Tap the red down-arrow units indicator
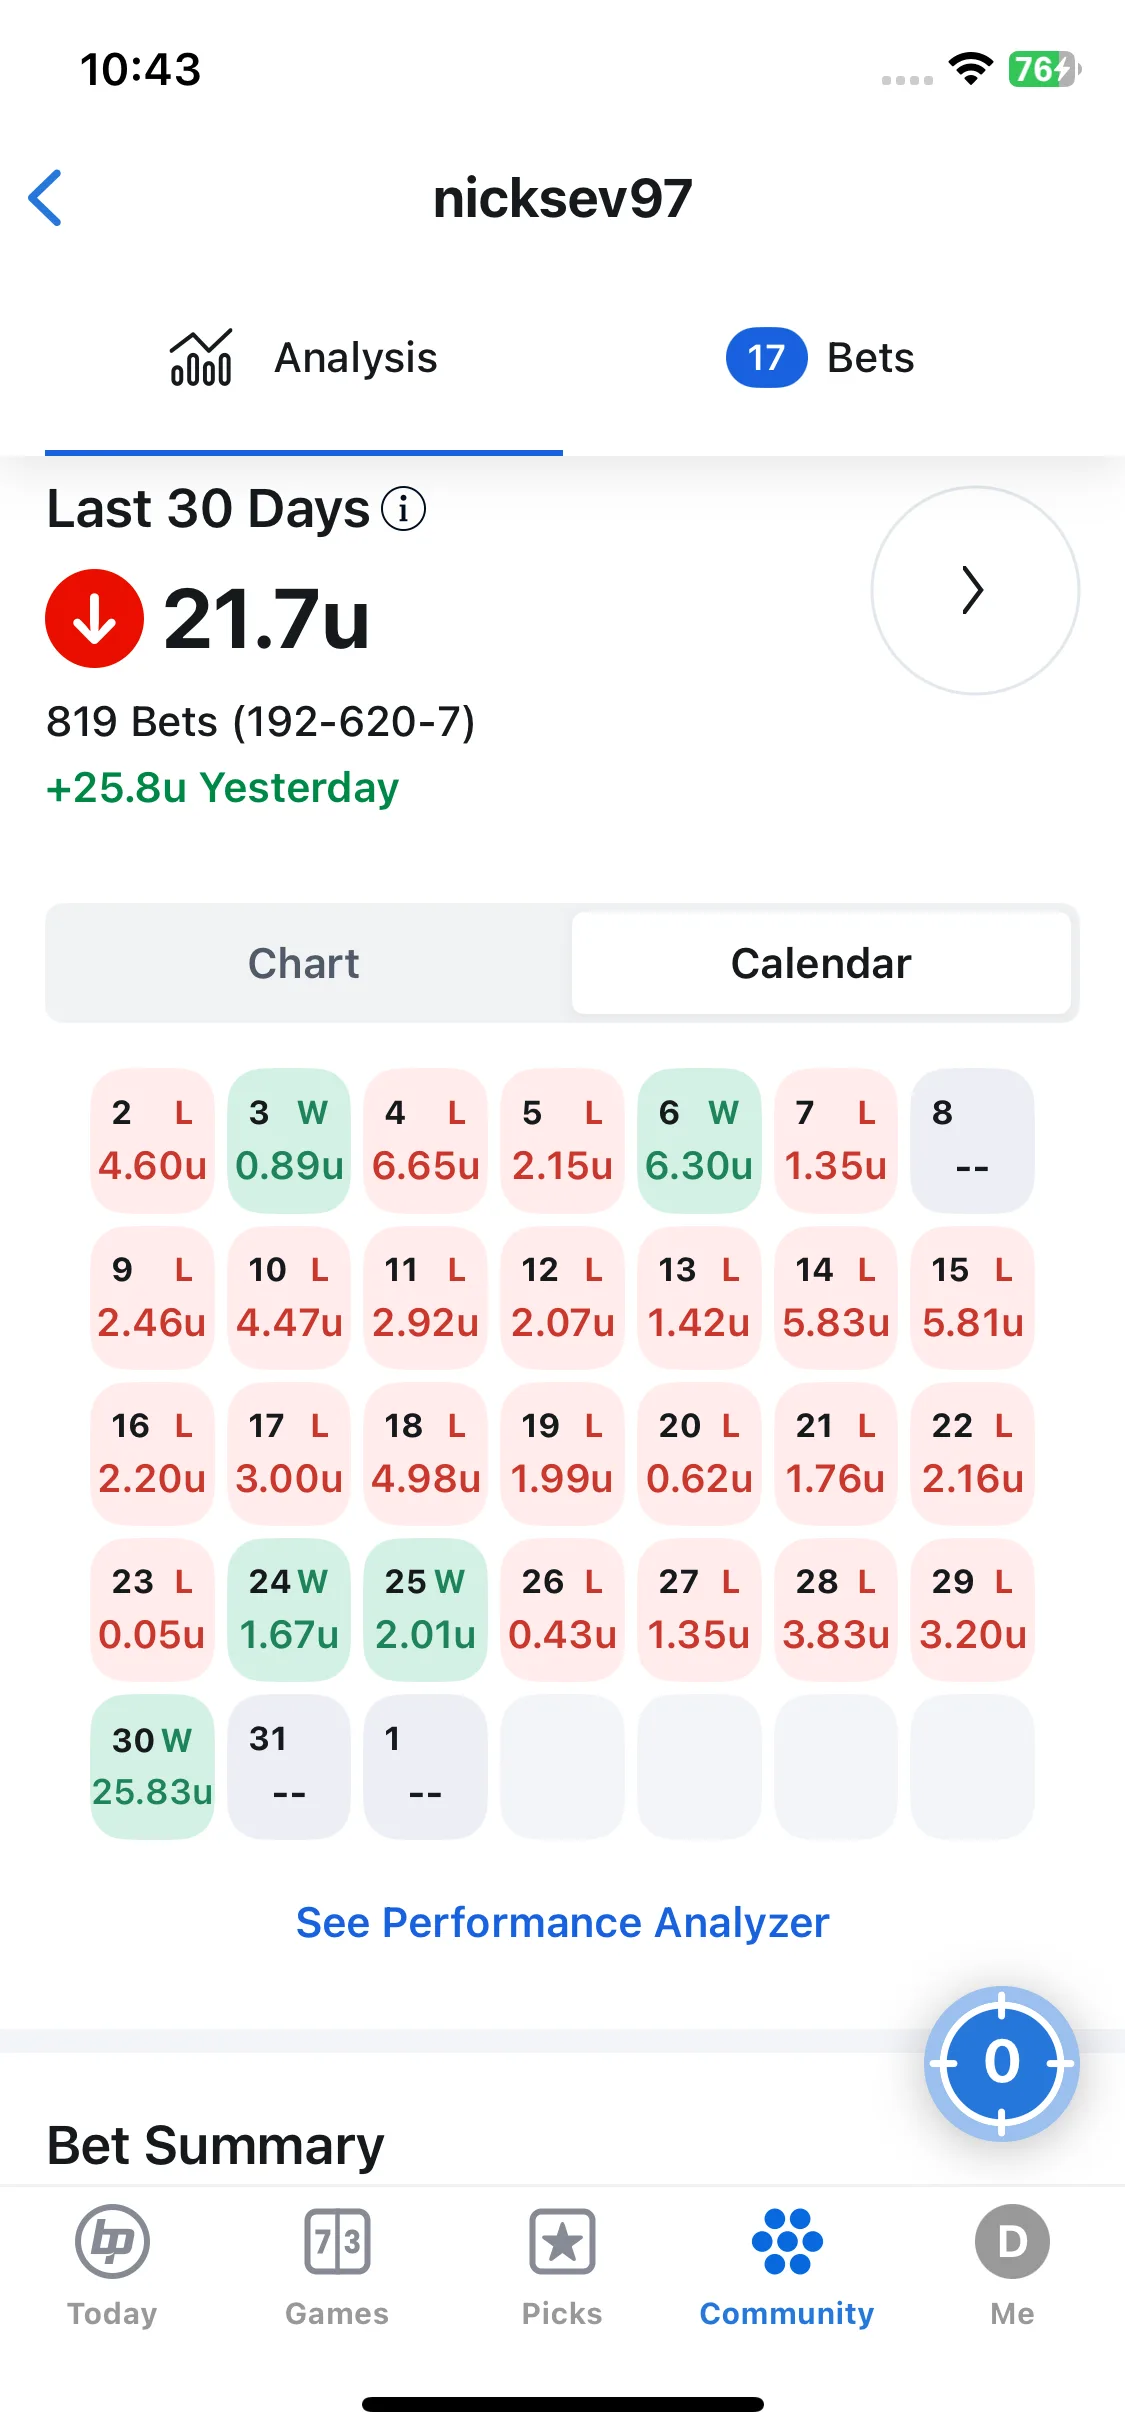 tap(95, 618)
